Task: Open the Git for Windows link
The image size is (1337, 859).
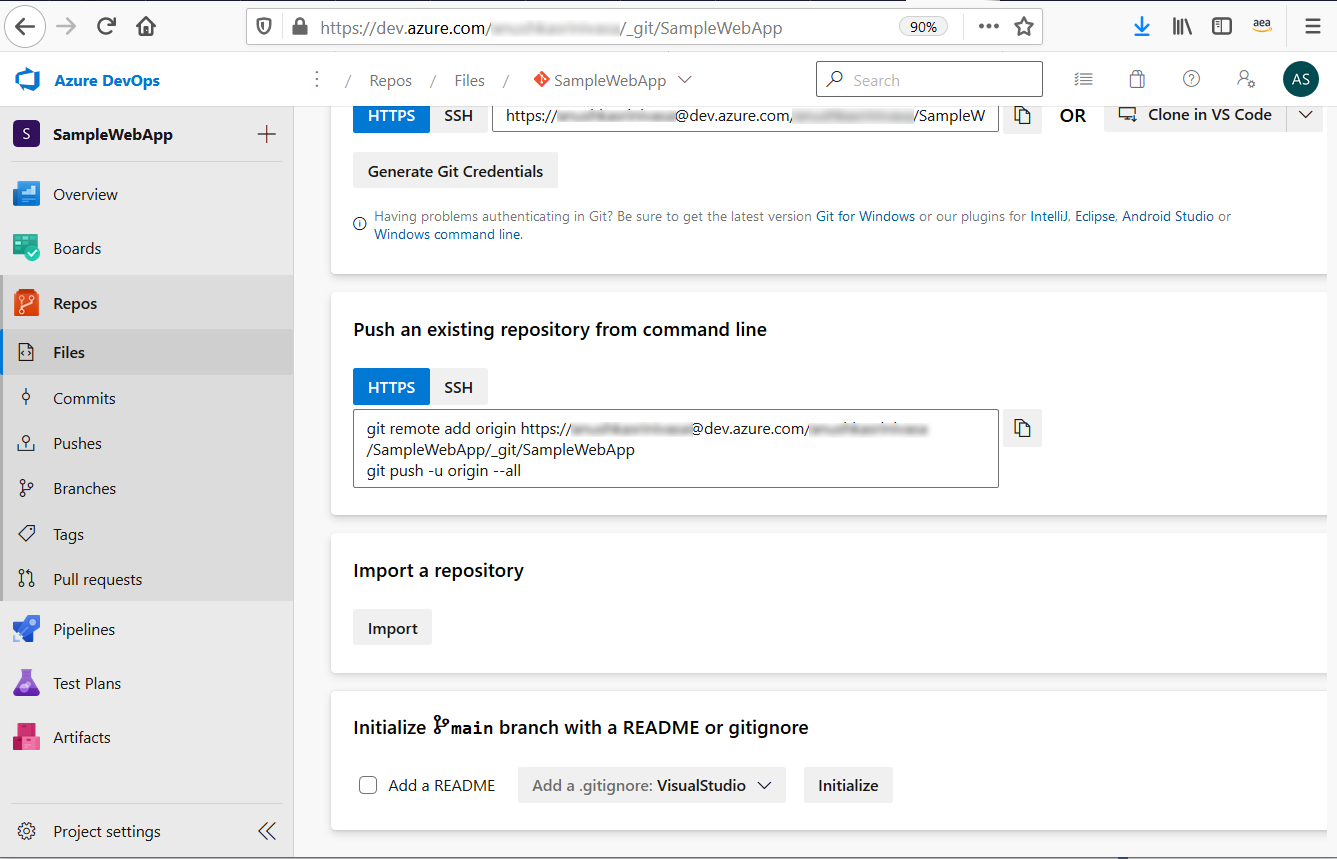Action: coord(865,216)
